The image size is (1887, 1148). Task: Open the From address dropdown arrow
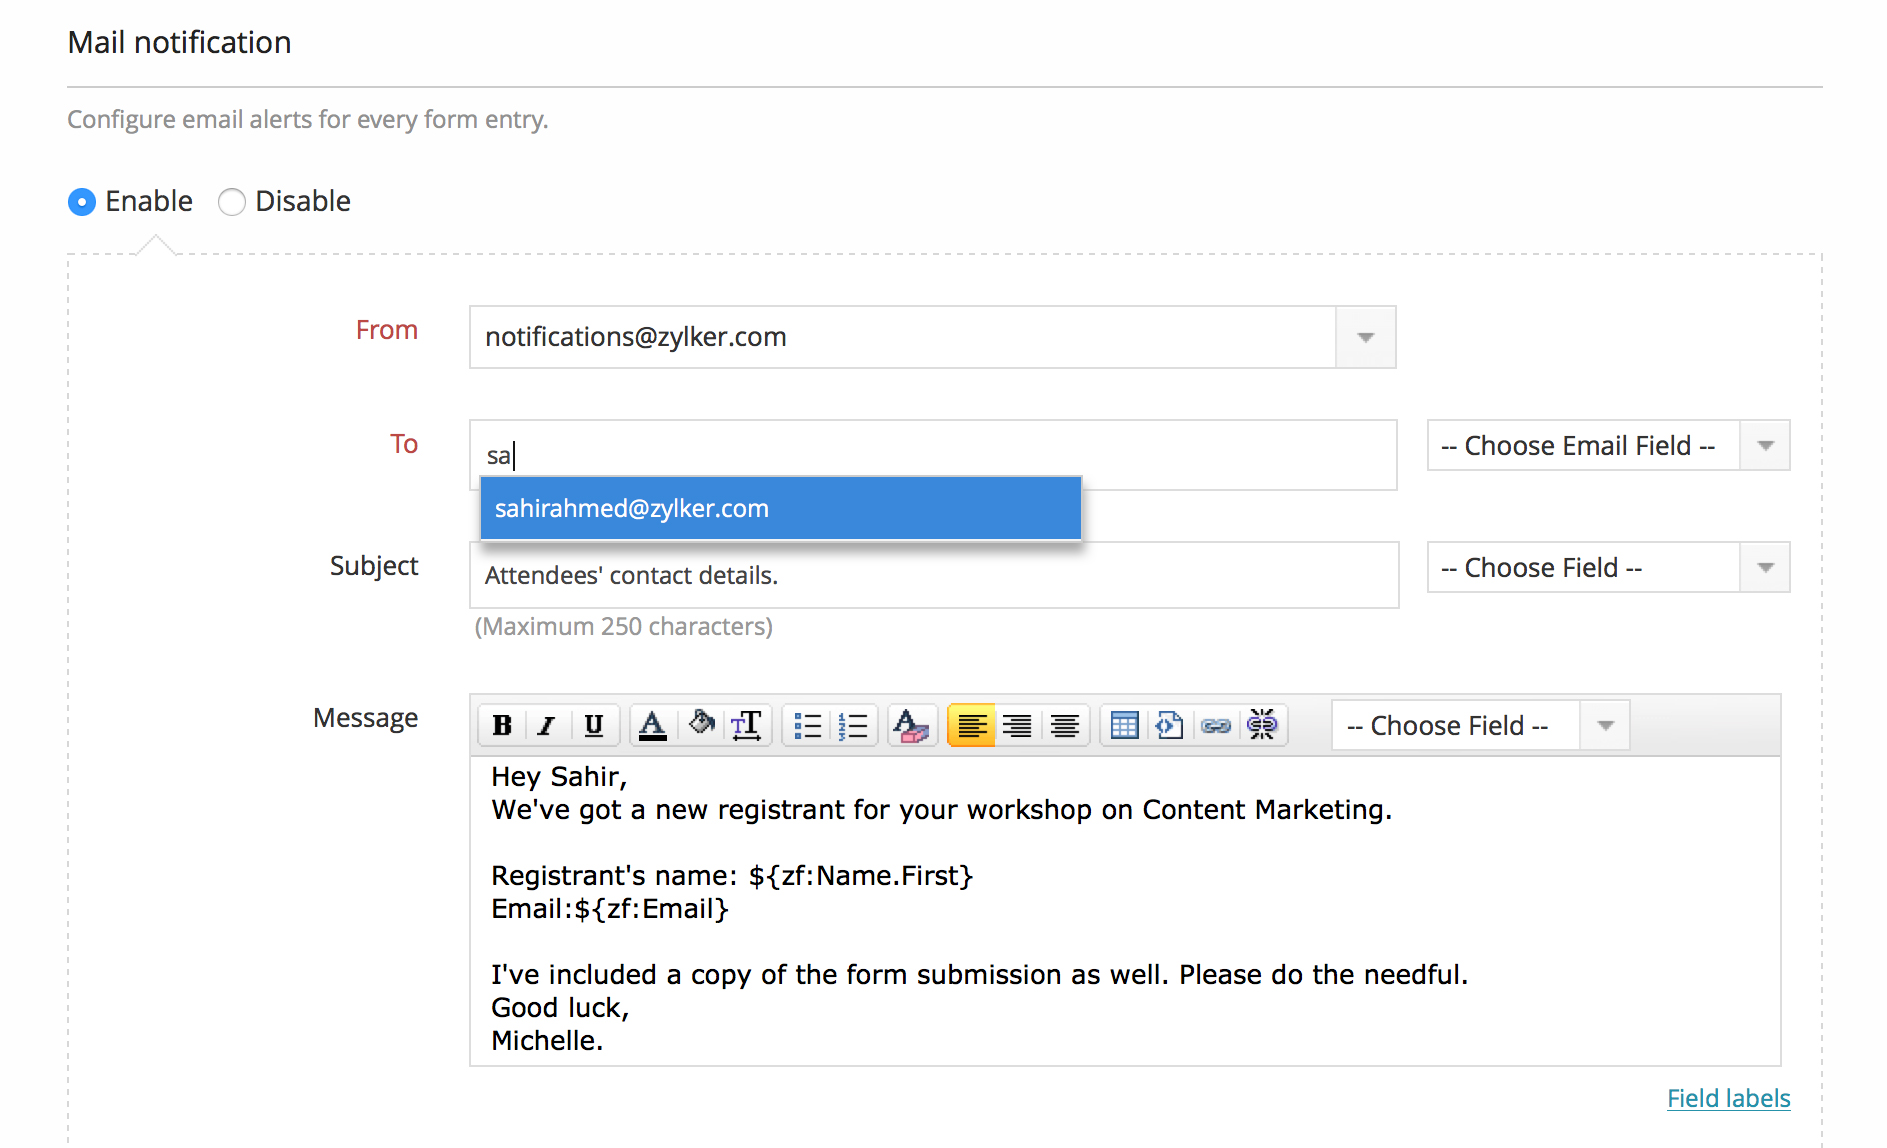click(1365, 337)
